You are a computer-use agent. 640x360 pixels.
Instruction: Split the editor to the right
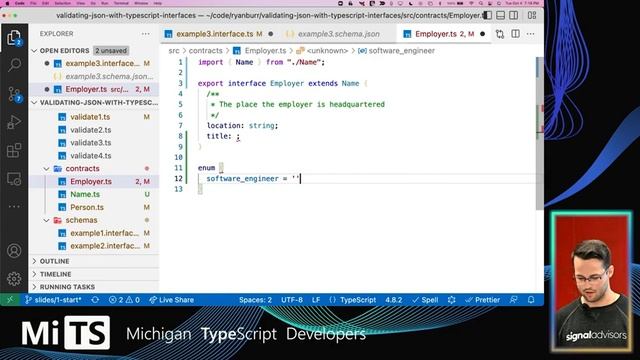click(x=516, y=34)
